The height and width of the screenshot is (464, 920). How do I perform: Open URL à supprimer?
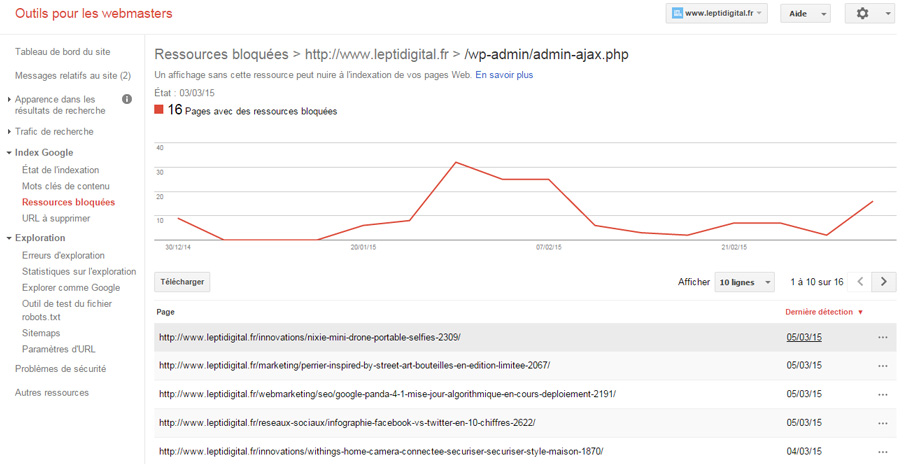(56, 218)
